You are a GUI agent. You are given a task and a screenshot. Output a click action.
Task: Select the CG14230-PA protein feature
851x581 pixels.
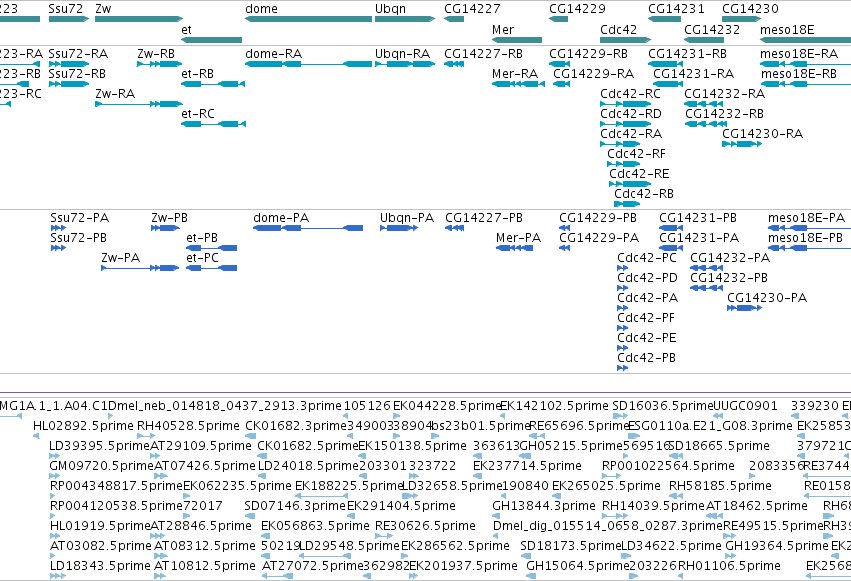click(x=745, y=308)
